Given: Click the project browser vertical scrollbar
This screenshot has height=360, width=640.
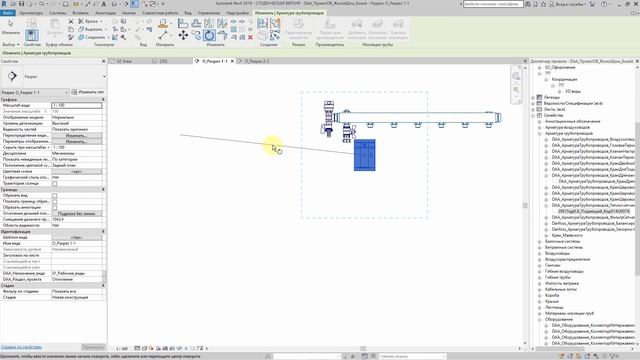Looking at the screenshot, I should pos(637,198).
